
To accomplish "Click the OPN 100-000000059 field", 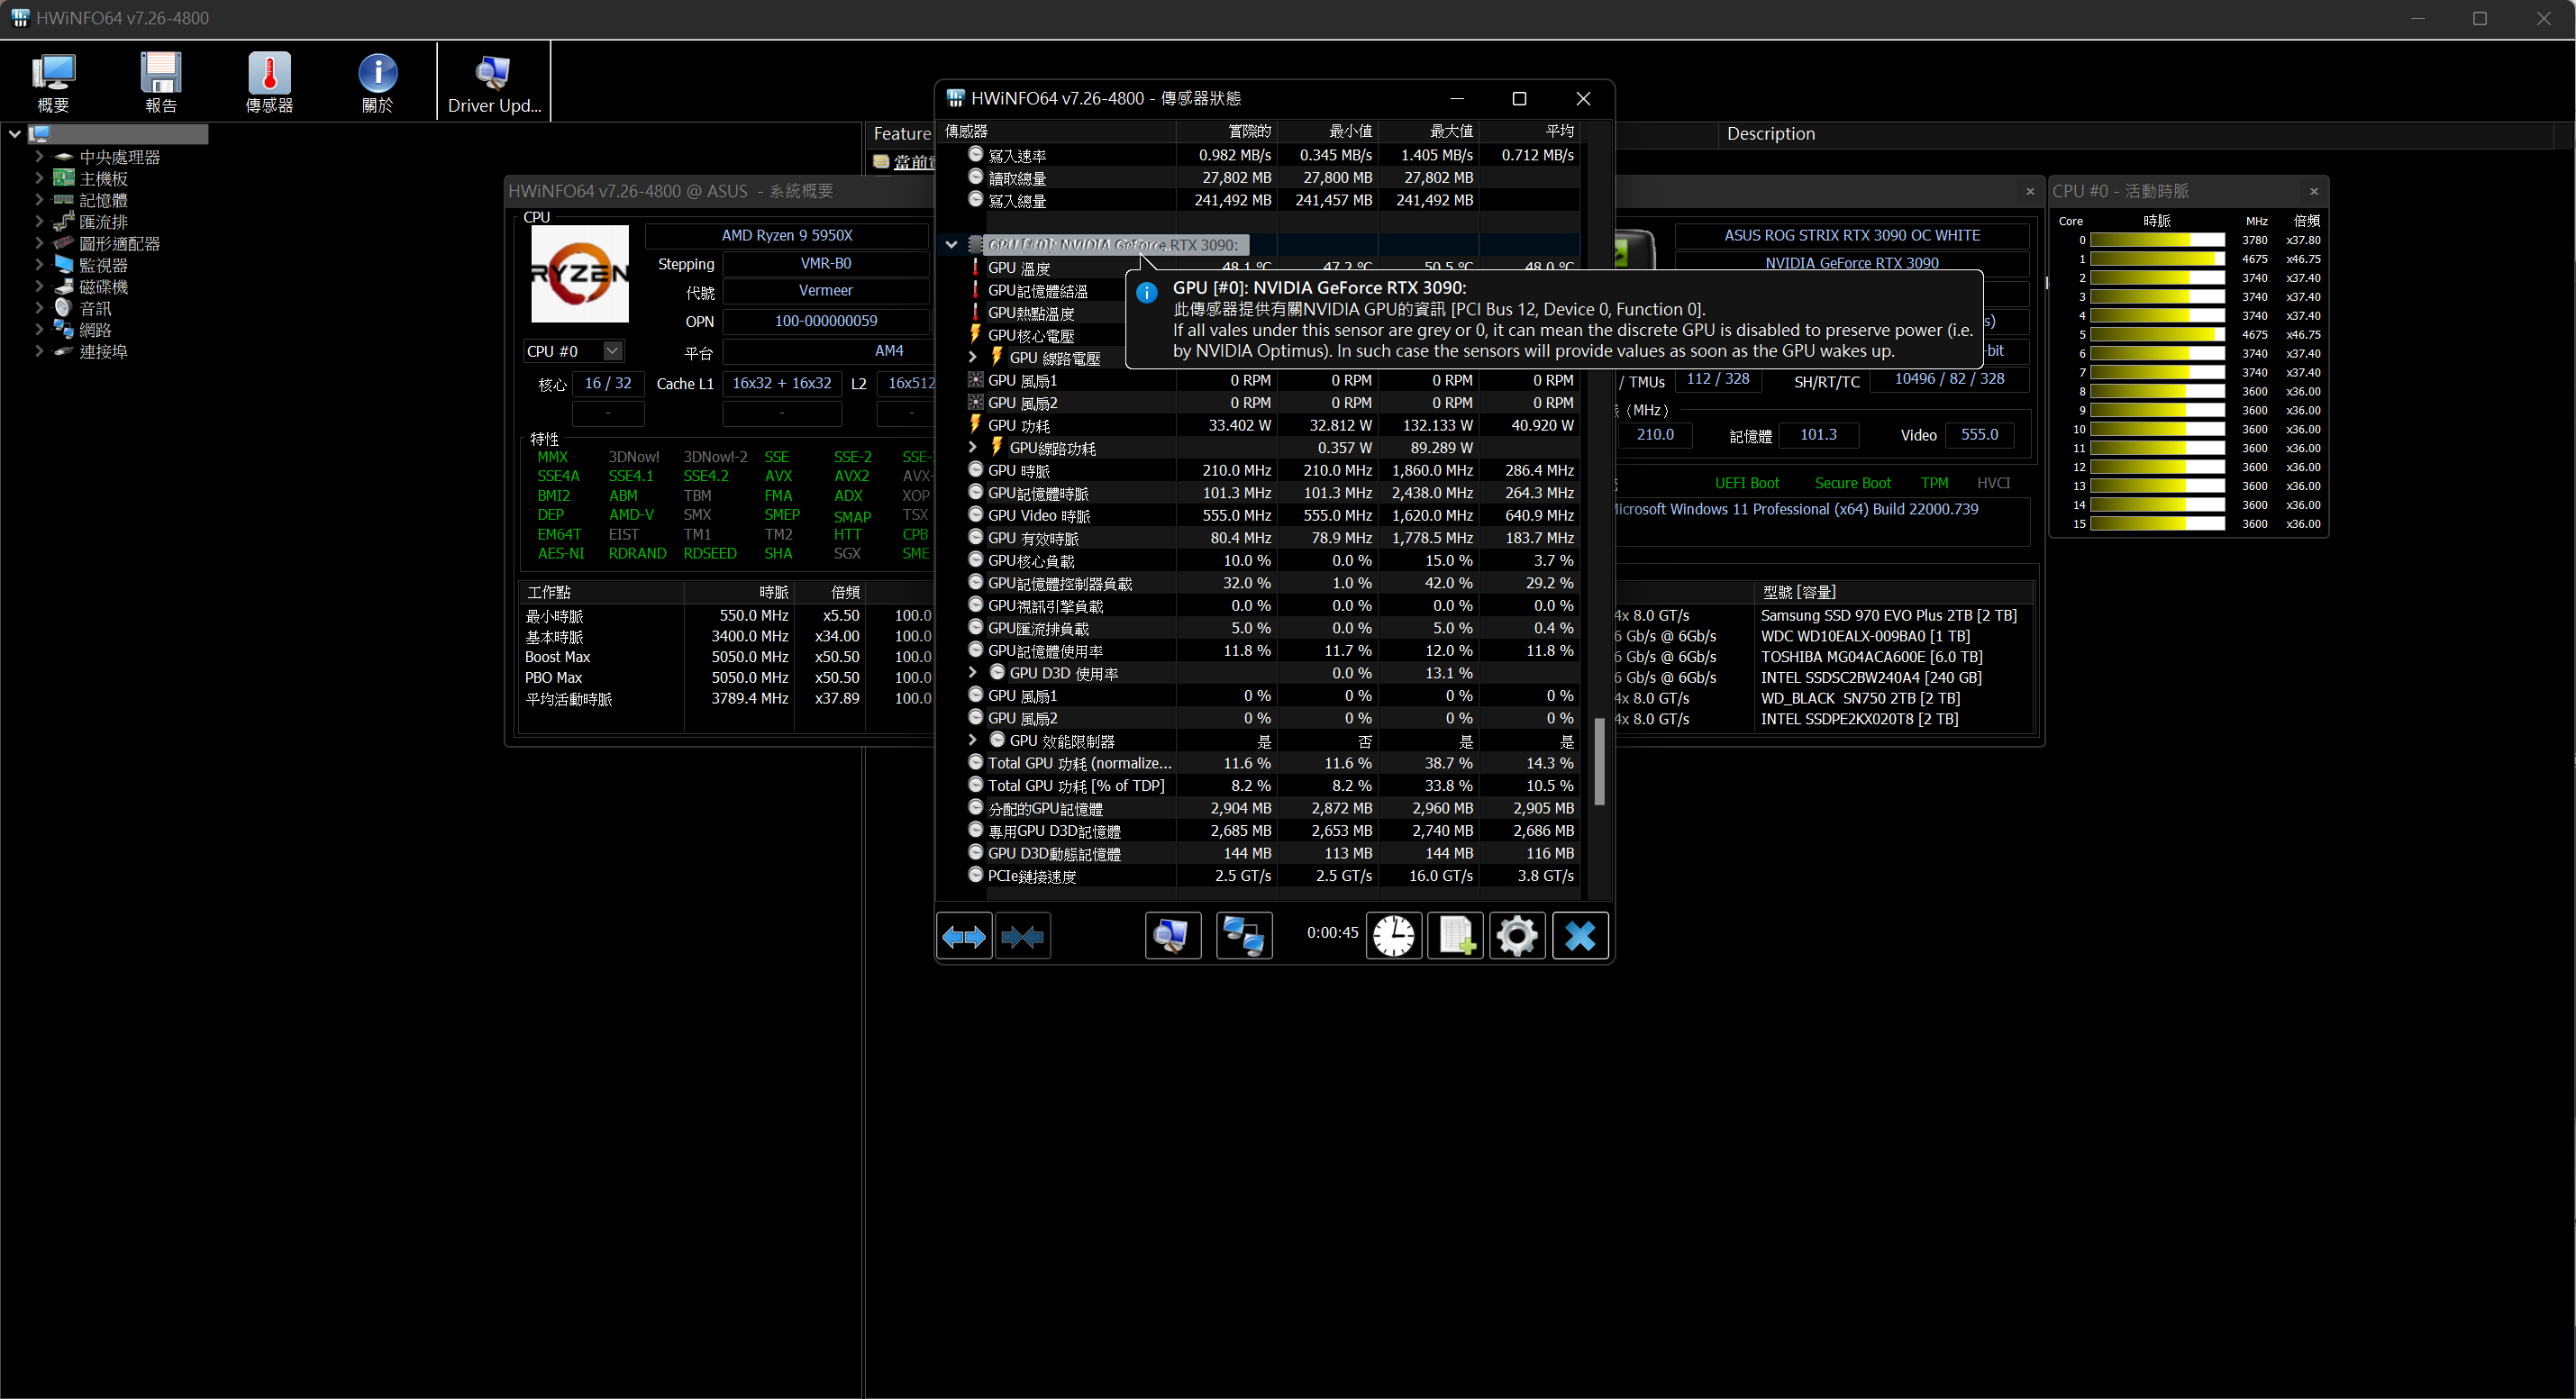I will (825, 321).
